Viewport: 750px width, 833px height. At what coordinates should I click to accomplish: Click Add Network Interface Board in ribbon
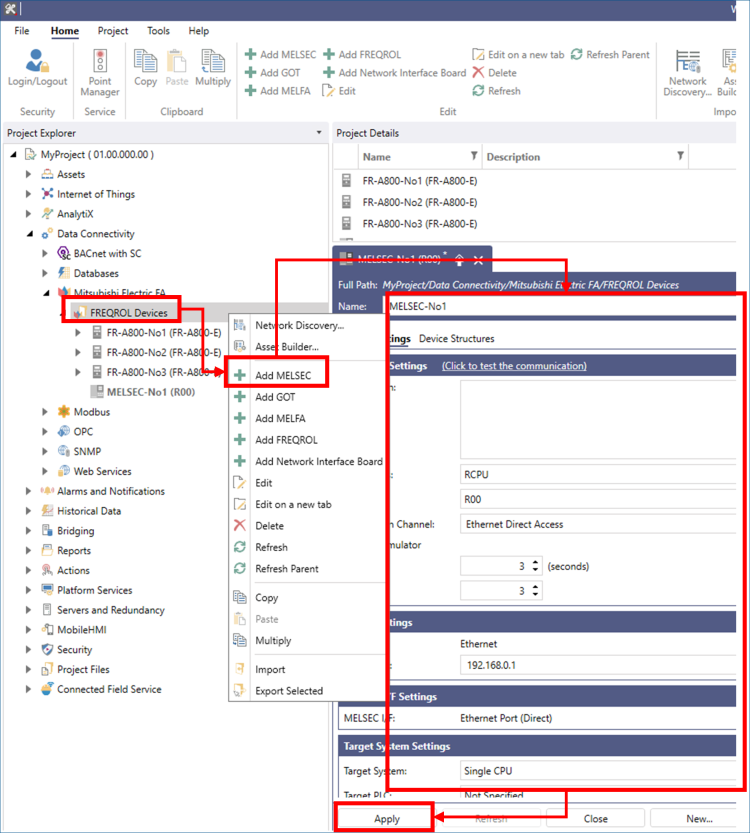pos(395,73)
